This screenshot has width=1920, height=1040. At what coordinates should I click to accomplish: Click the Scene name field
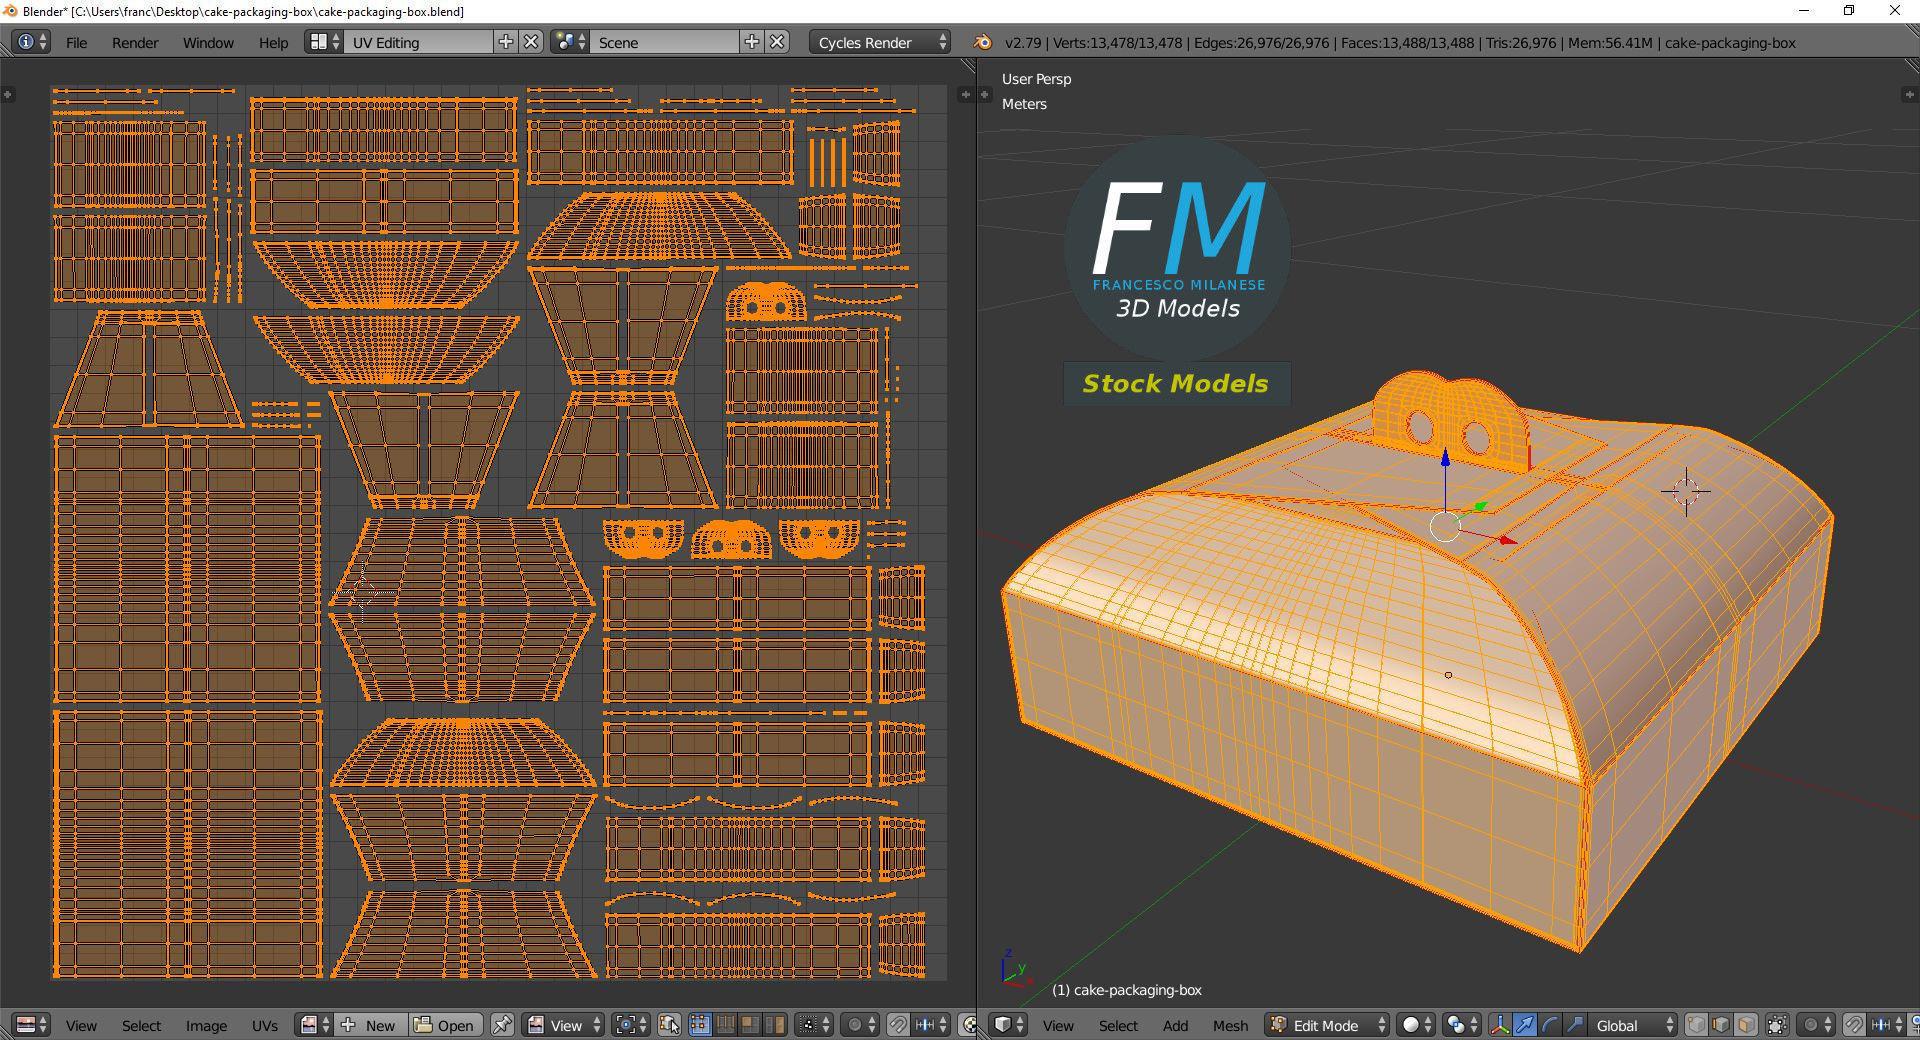665,42
